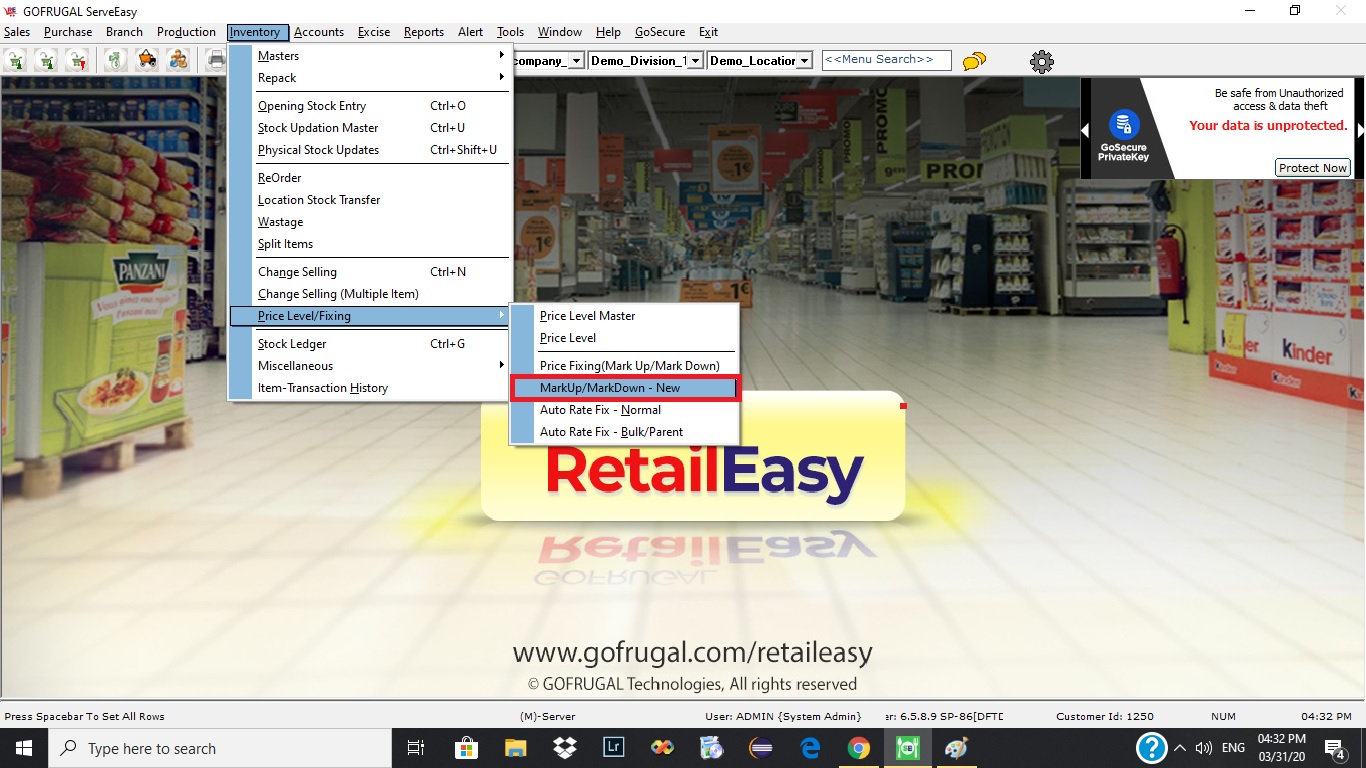Click "User: ADMIN {System Admin}" status text
Screen dimensions: 1366x768
coord(783,717)
